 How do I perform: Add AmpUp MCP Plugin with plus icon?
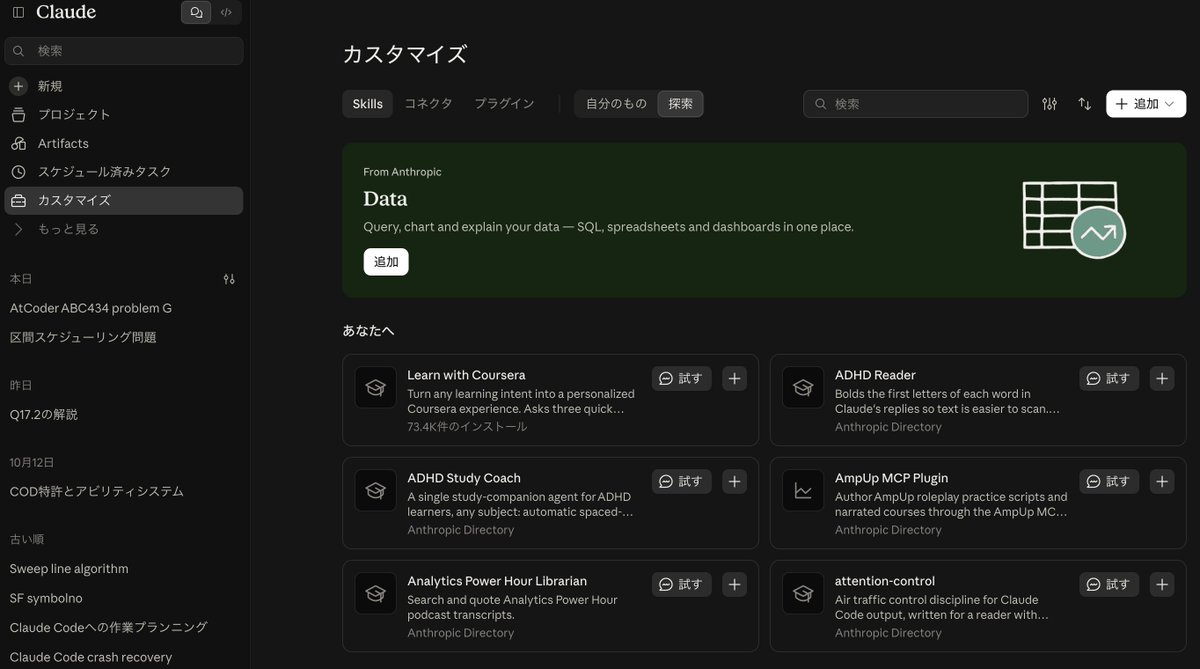click(1161, 482)
